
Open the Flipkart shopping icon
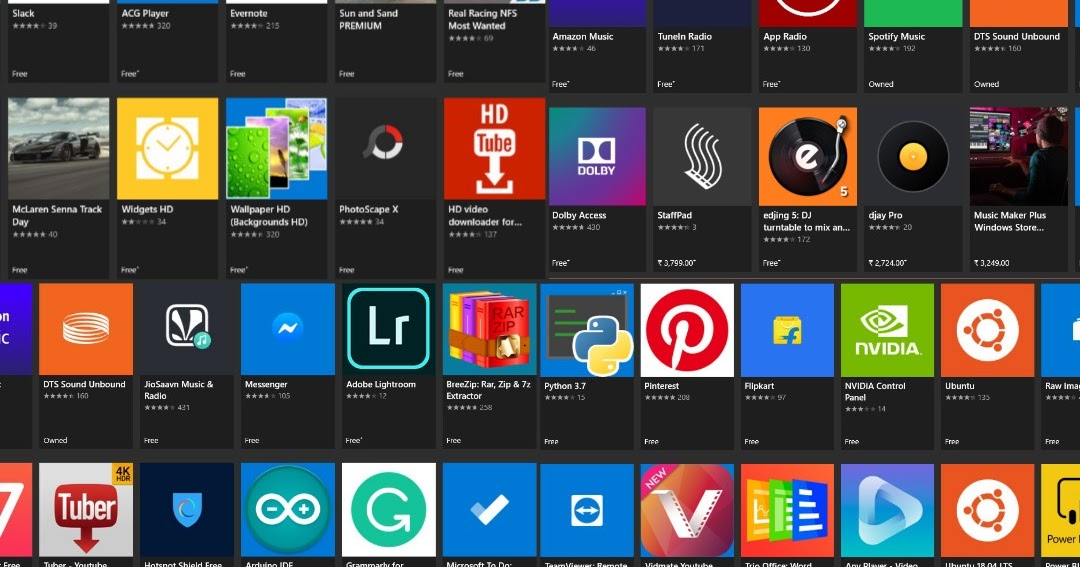tap(787, 331)
